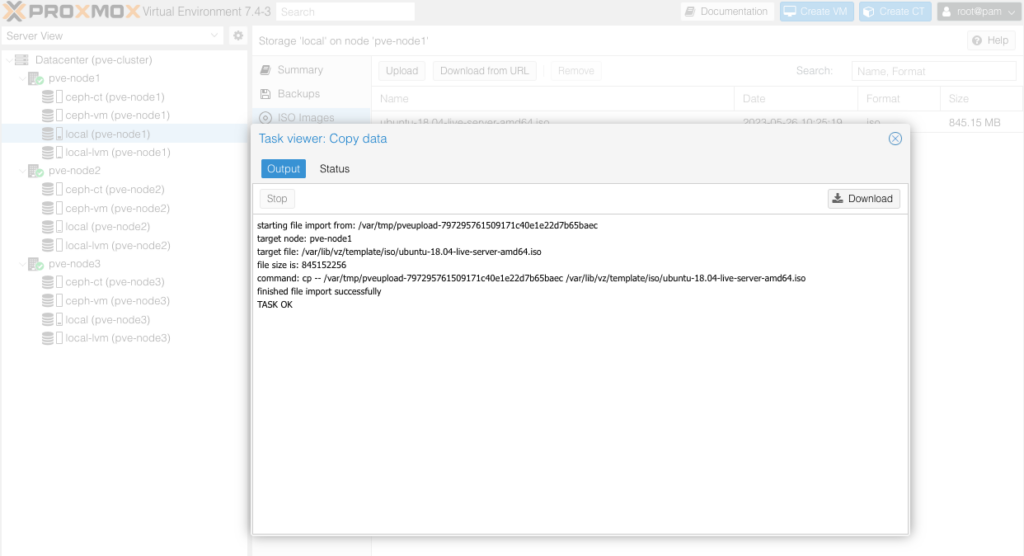Sort by the Date column header
Screen dimensions: 1024x556
[x=796, y=99]
